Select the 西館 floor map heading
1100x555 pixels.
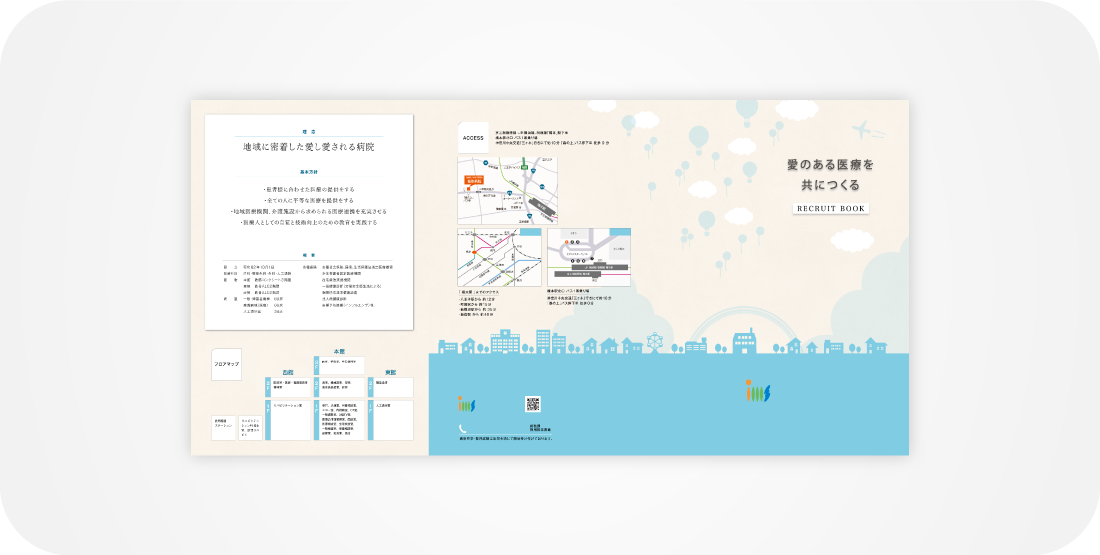(288, 371)
